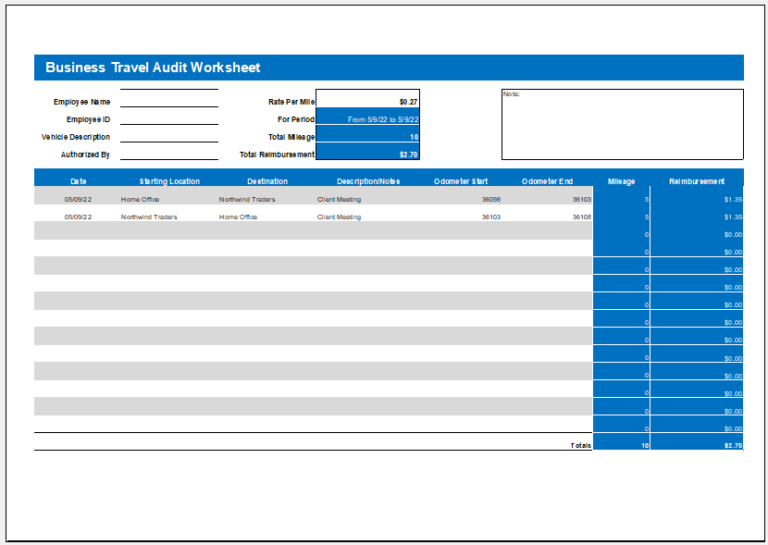
Task: Select the Employee Name input line
Action: click(169, 98)
